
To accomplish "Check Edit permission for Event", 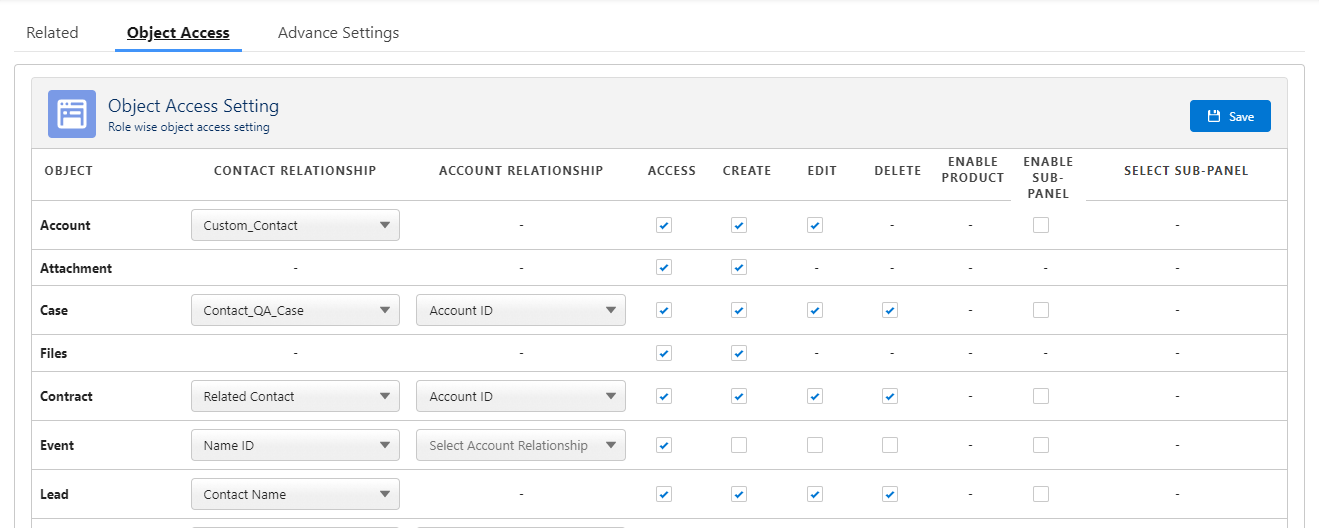I will click(815, 445).
